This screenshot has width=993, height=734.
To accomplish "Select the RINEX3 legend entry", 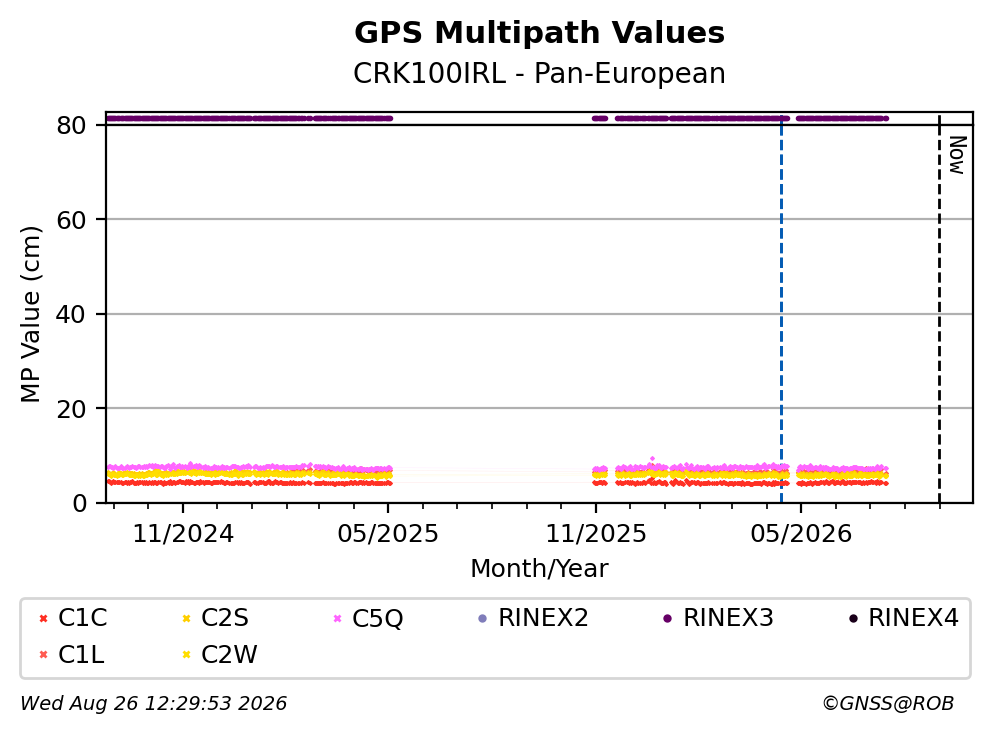I will point(718,618).
